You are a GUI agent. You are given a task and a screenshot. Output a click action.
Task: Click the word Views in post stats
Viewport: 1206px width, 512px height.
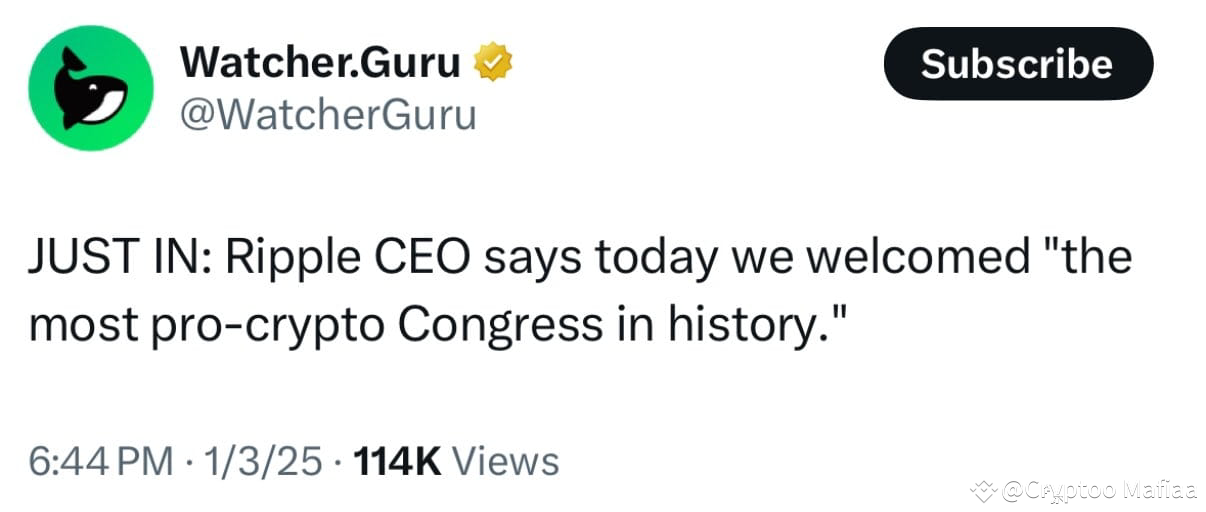(x=506, y=461)
